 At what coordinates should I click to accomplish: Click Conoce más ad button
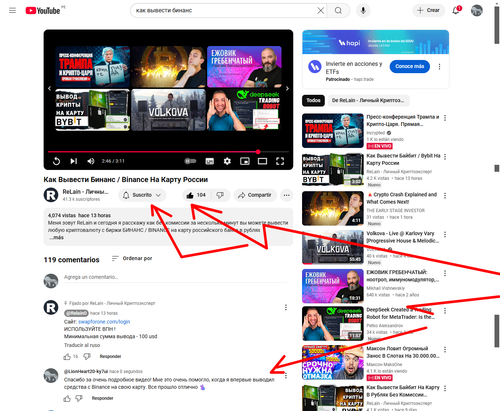(410, 66)
